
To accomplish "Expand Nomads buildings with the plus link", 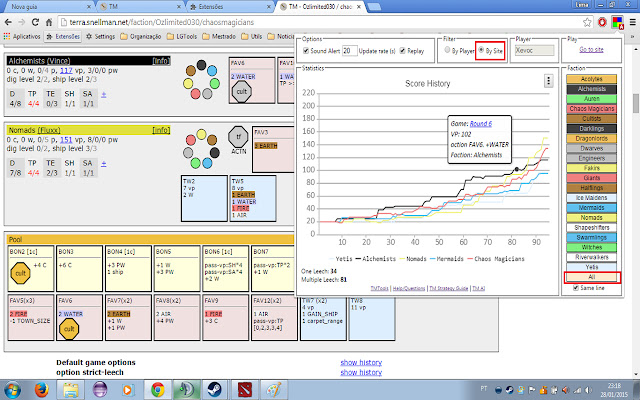I will click(104, 164).
